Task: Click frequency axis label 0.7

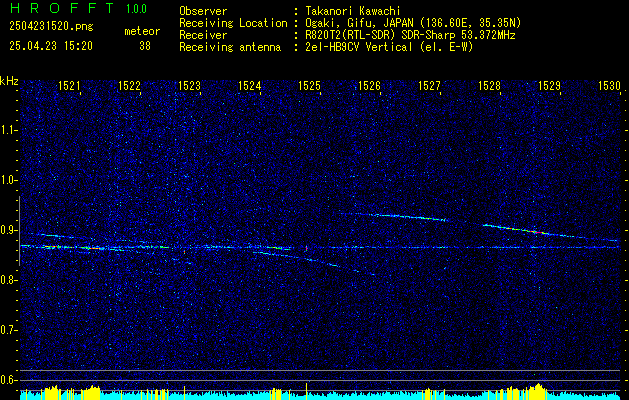Action: point(8,330)
